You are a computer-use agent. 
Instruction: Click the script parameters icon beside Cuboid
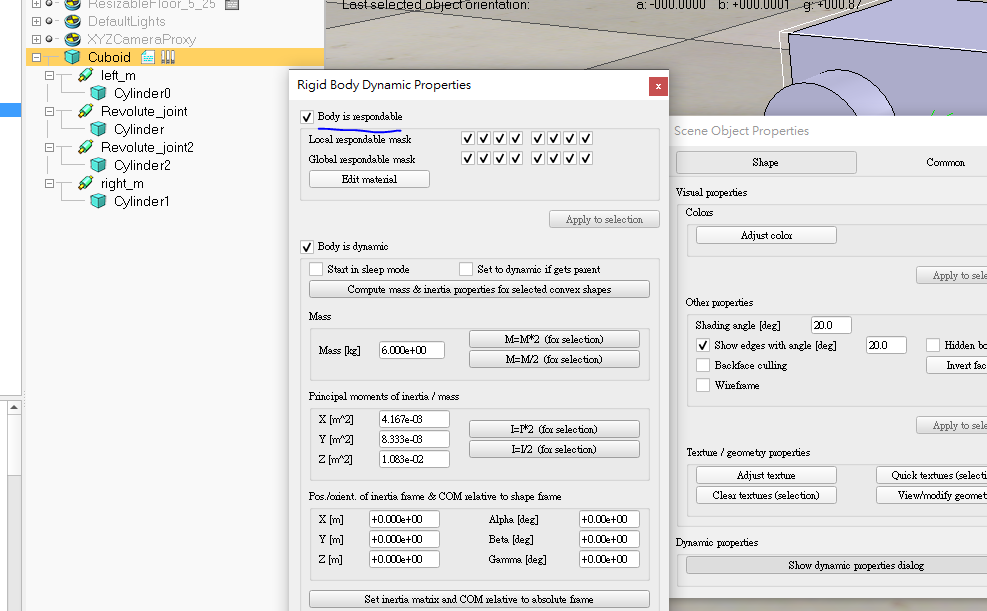(x=168, y=57)
